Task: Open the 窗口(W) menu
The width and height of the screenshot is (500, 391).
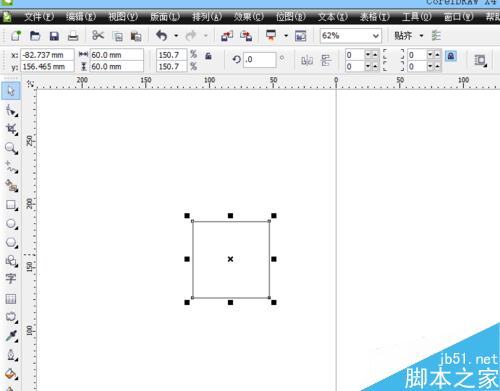Action: (x=459, y=16)
